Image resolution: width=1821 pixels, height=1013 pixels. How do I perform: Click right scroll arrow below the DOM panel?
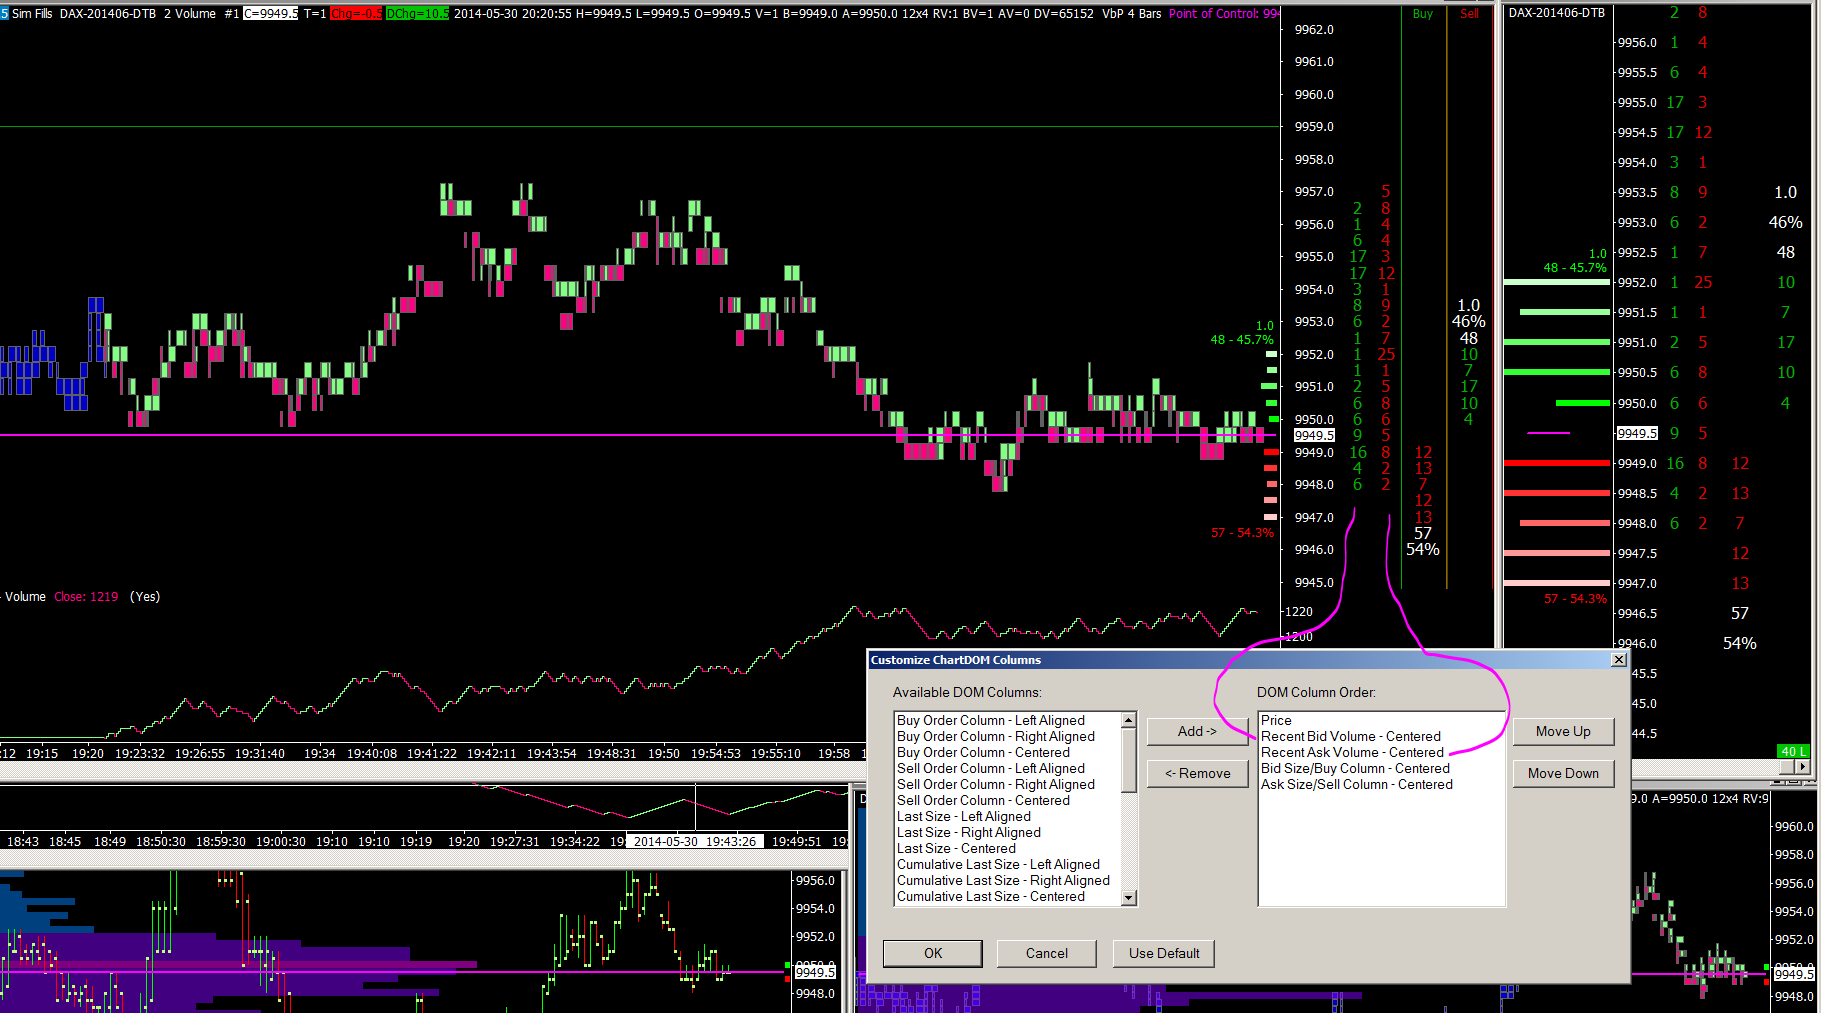click(x=1802, y=767)
